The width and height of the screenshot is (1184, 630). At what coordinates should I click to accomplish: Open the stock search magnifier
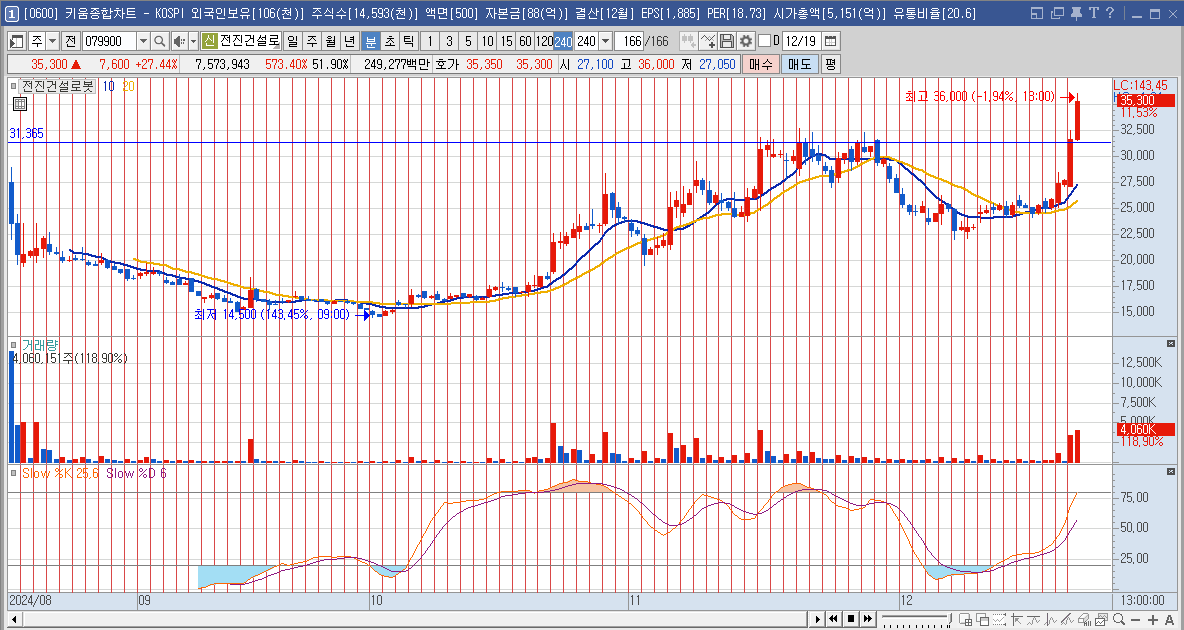[x=159, y=42]
